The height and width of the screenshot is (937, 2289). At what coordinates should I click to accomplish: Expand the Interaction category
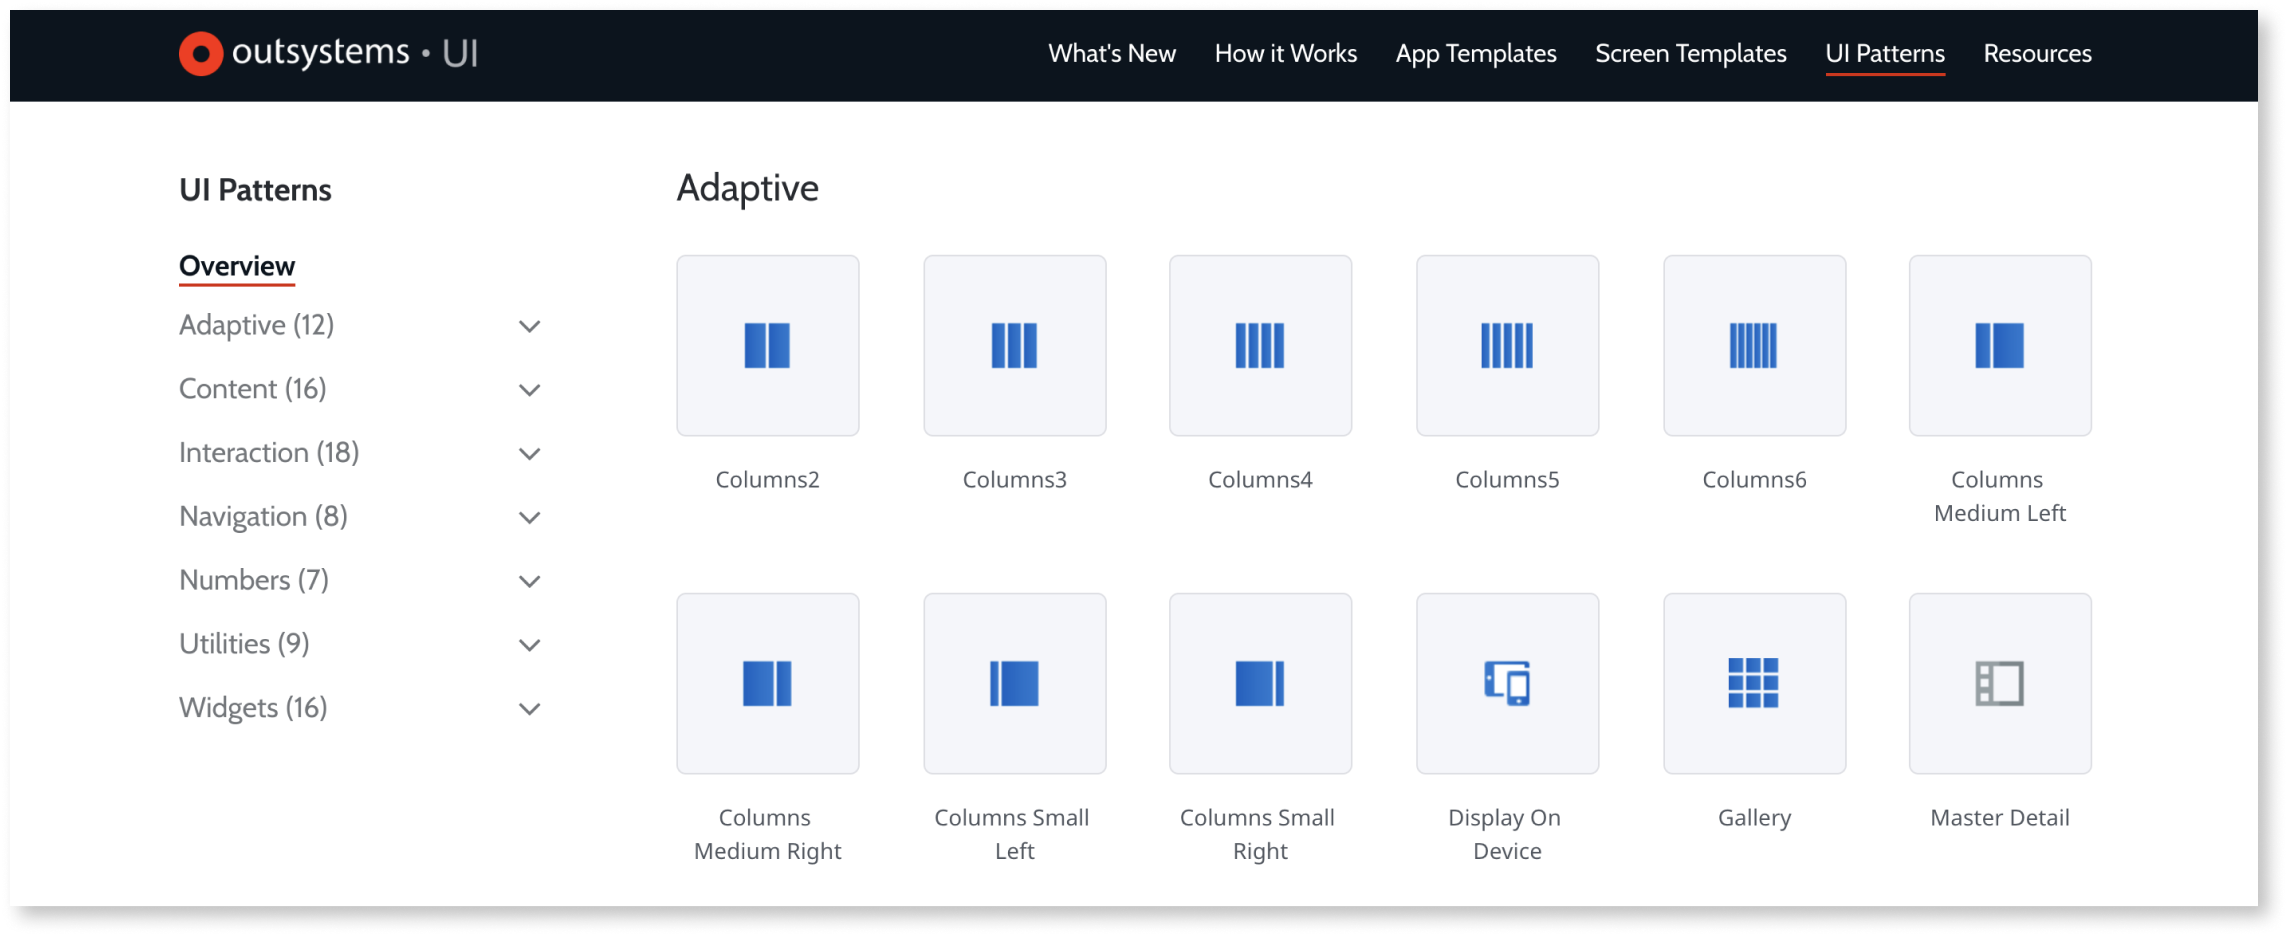pyautogui.click(x=531, y=453)
